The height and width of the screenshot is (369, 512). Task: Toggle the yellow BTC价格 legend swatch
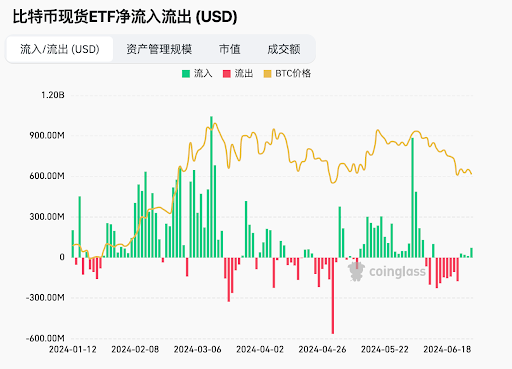tap(267, 74)
